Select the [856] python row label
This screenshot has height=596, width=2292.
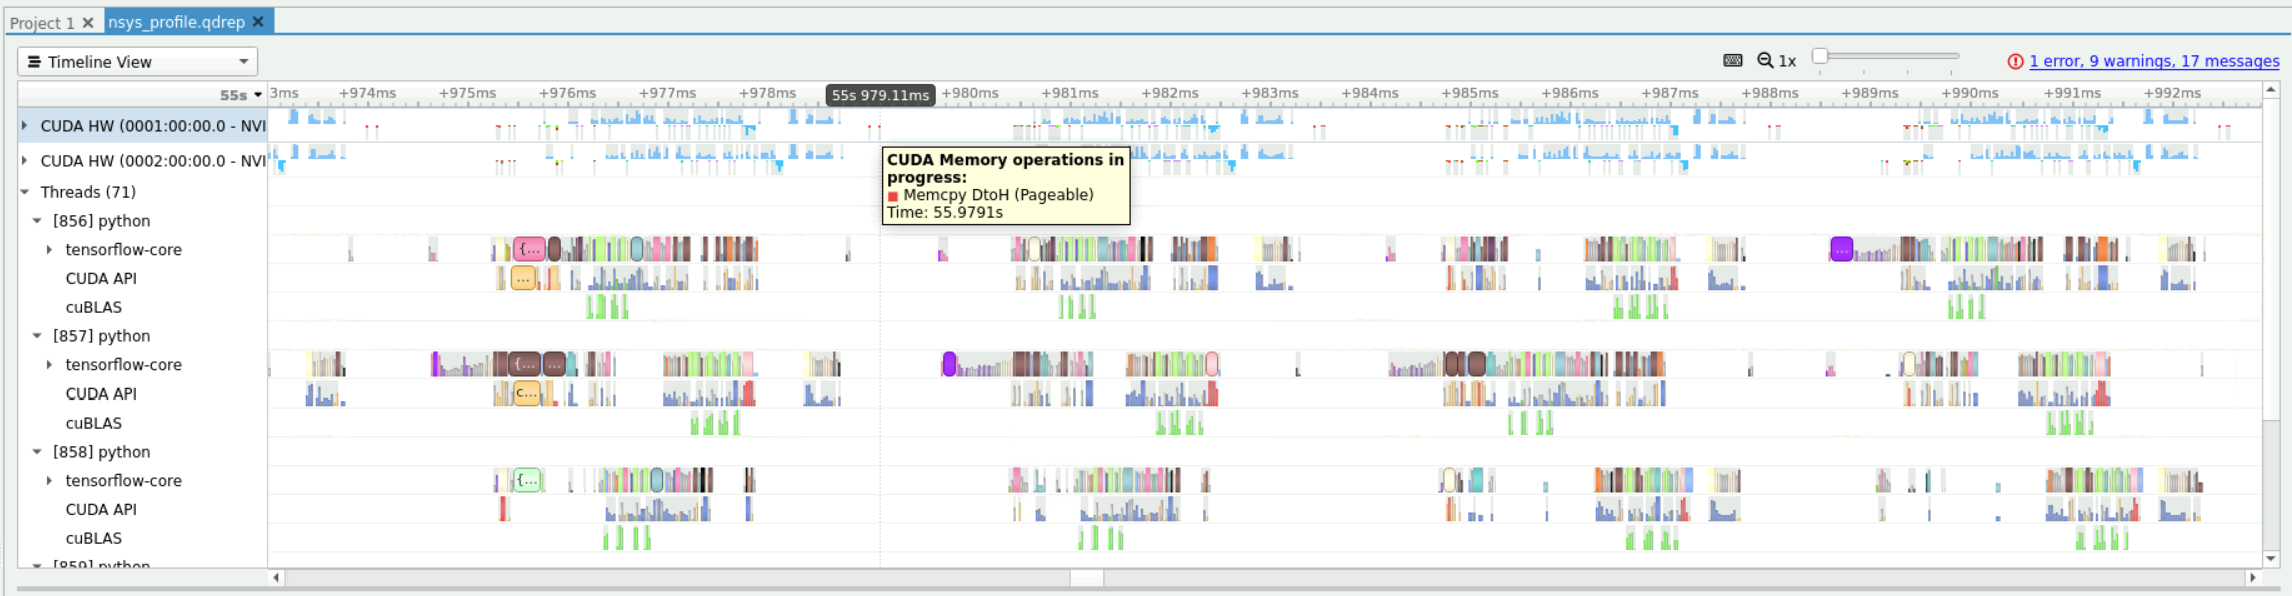pyautogui.click(x=102, y=221)
